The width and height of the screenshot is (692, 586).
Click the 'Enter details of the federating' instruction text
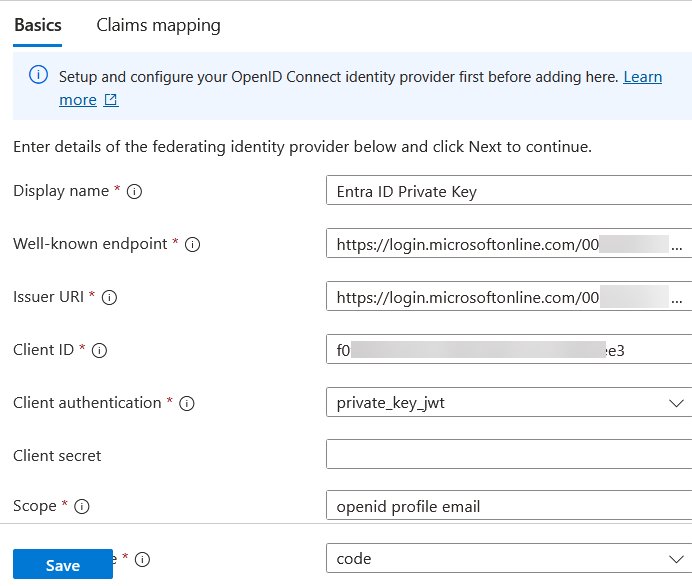[x=302, y=146]
